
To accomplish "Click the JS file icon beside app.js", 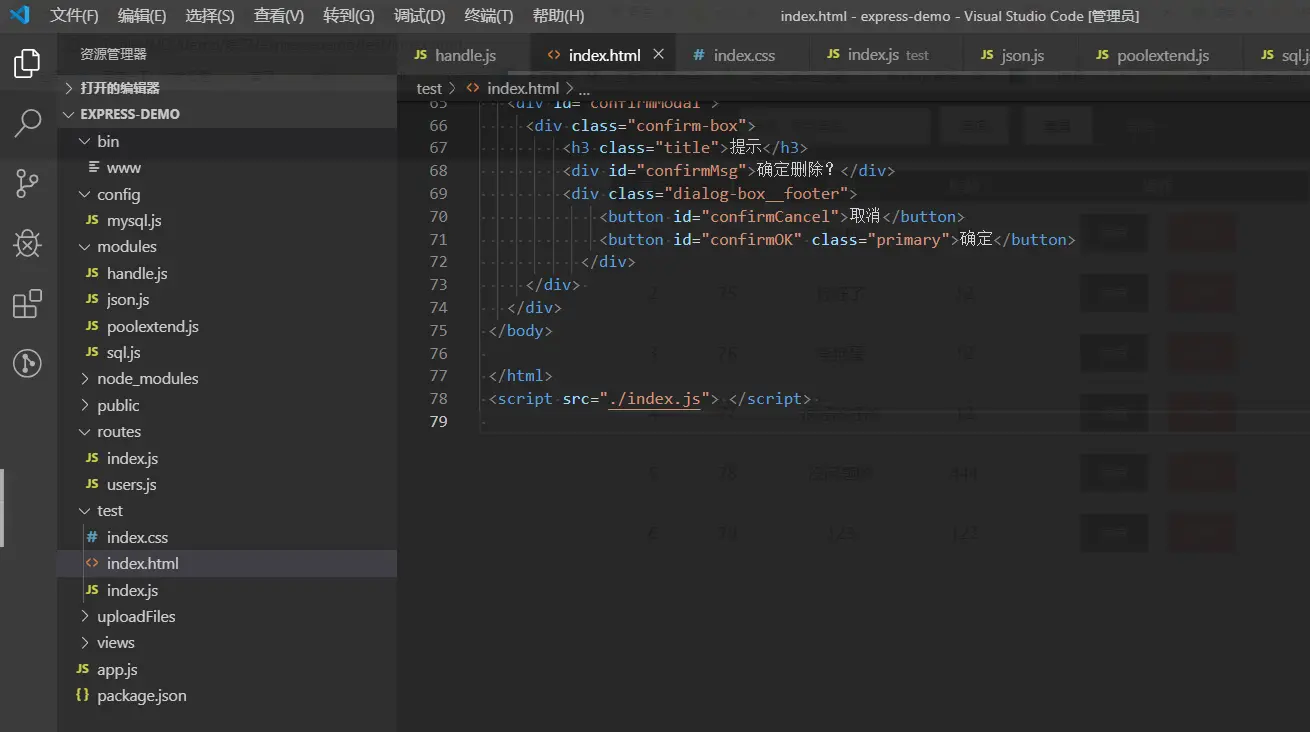I will tap(82, 669).
